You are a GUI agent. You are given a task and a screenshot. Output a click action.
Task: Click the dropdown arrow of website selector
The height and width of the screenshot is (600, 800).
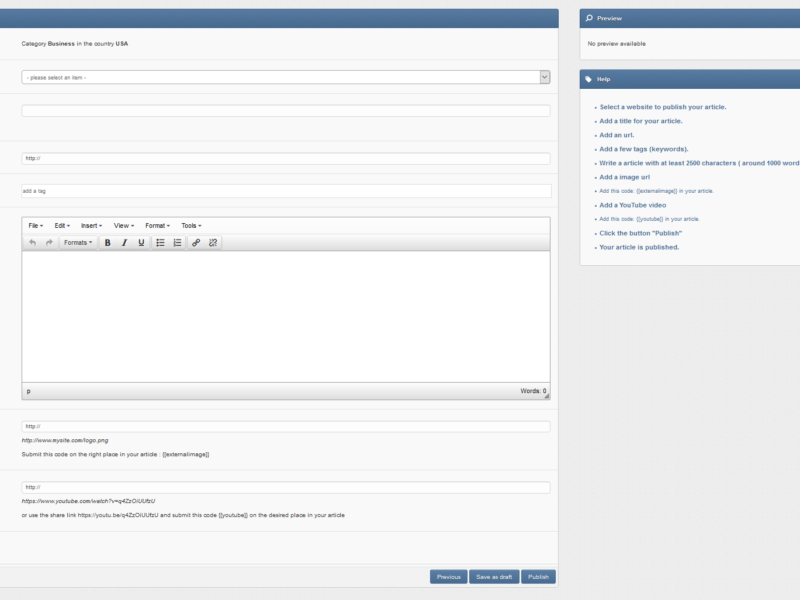point(544,78)
